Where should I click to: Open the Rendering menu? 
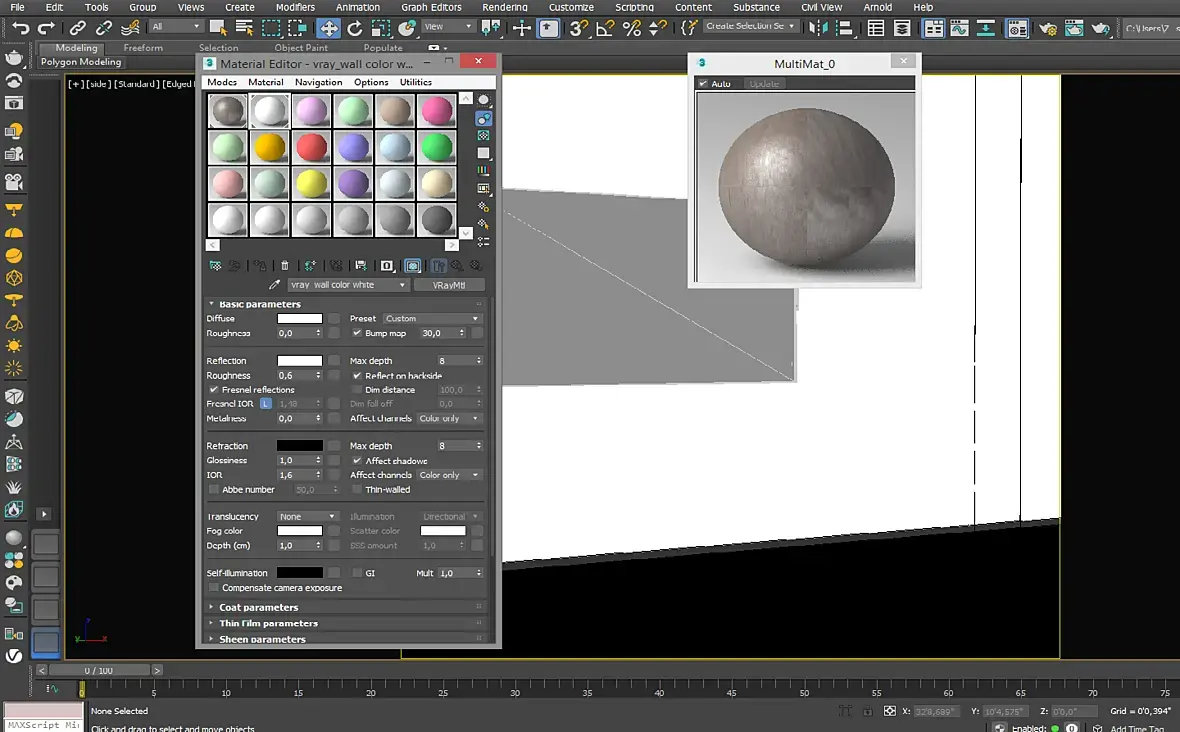505,7
